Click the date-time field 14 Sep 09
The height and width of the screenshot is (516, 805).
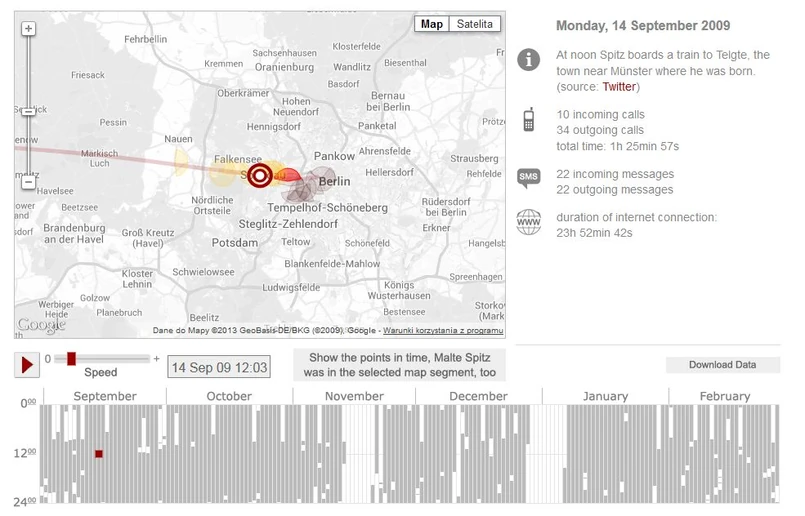(219, 367)
